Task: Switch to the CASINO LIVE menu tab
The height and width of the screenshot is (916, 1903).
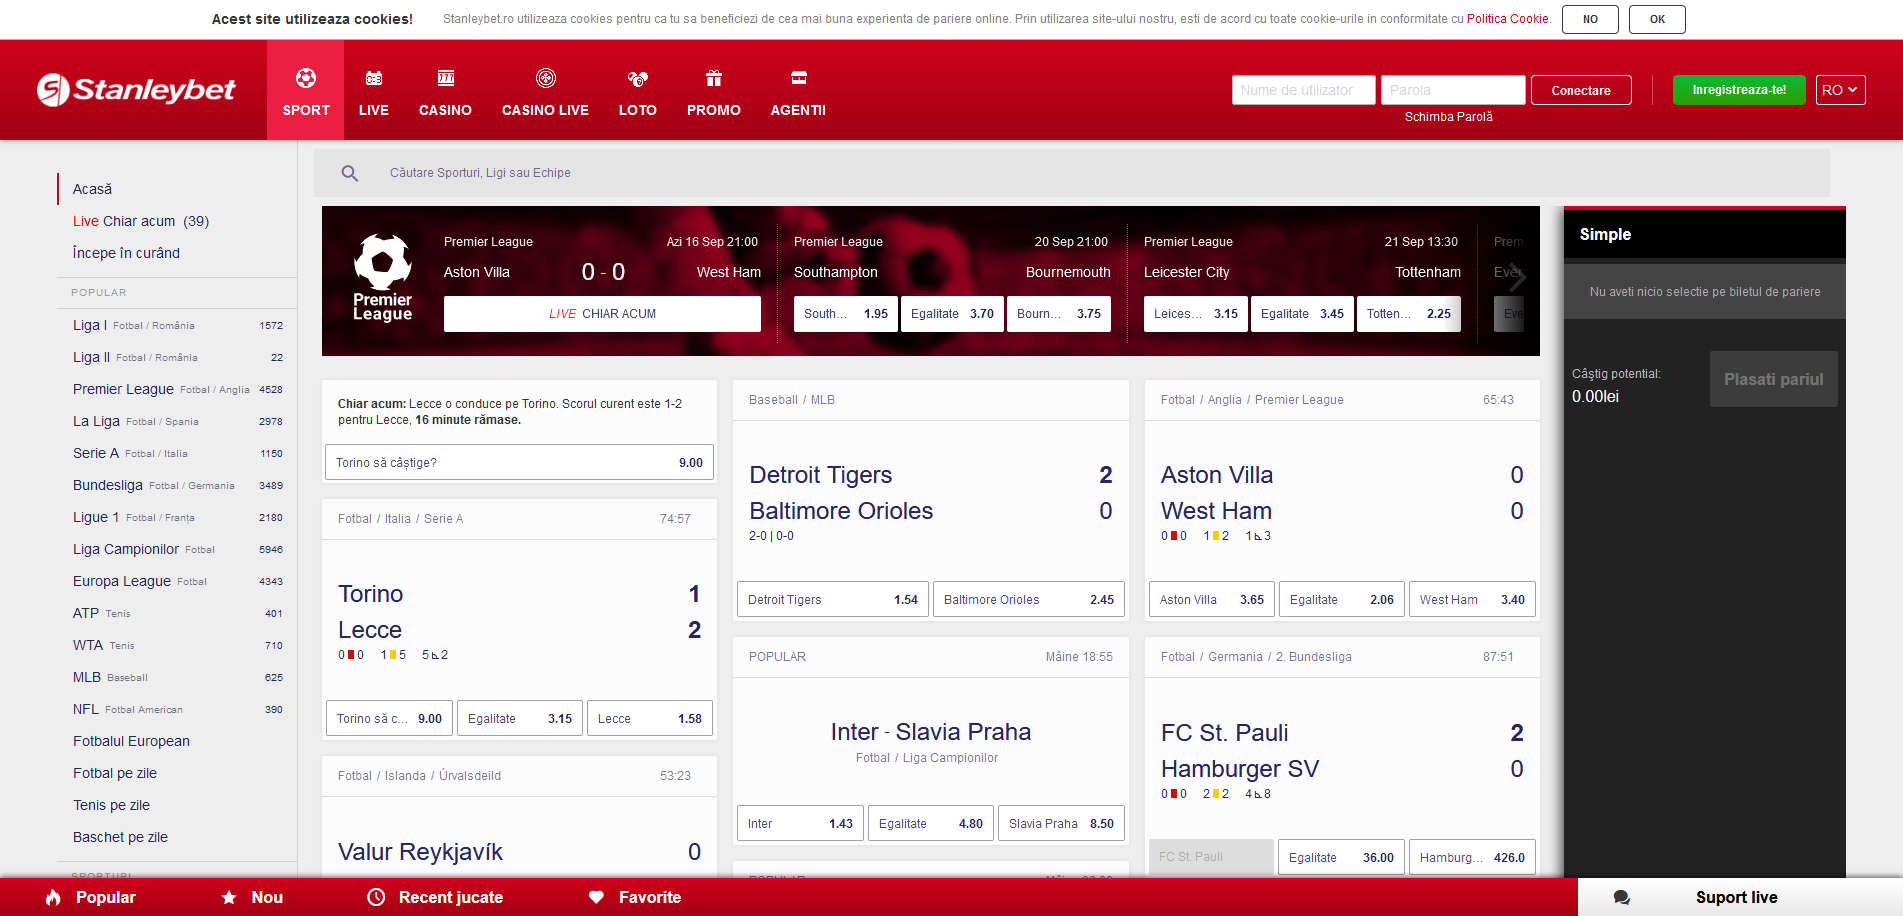Action: point(545,110)
